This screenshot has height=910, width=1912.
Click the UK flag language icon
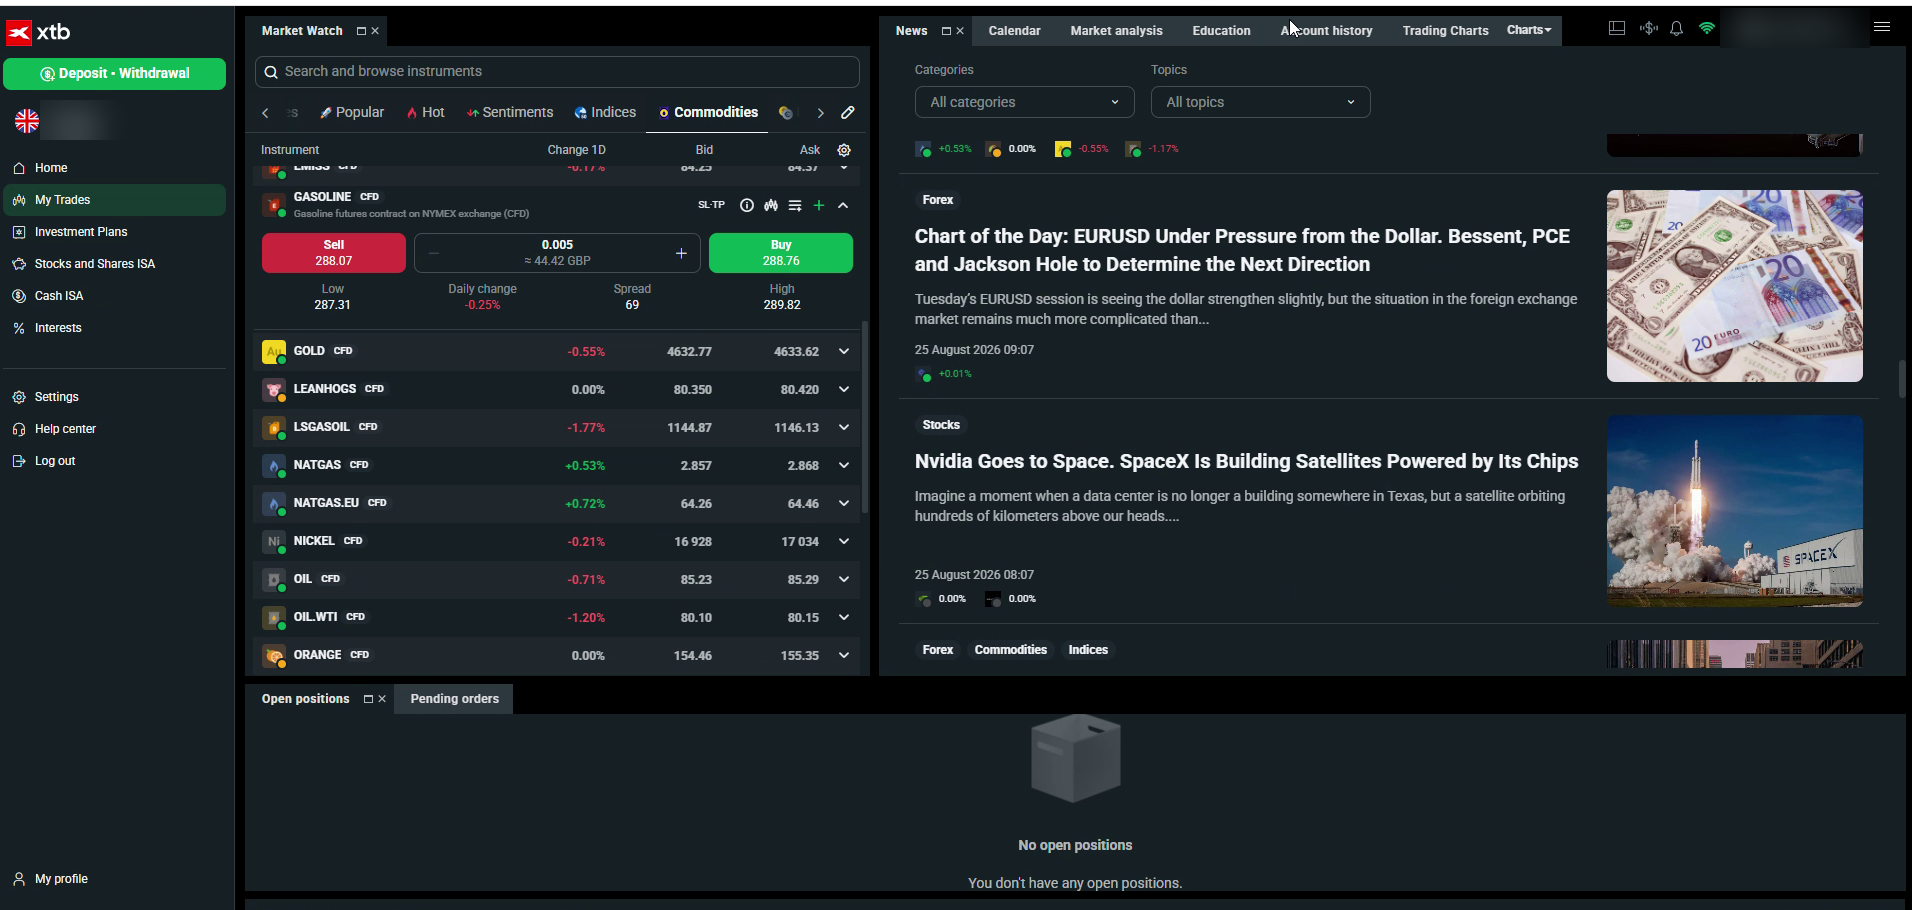point(27,121)
